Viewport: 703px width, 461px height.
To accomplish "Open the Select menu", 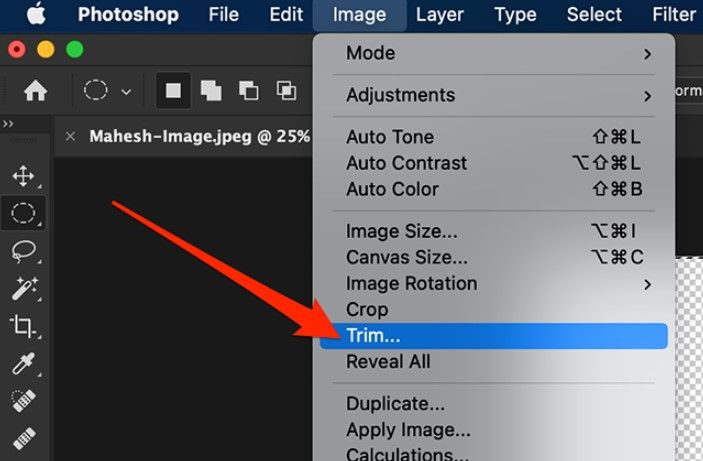I will point(594,15).
